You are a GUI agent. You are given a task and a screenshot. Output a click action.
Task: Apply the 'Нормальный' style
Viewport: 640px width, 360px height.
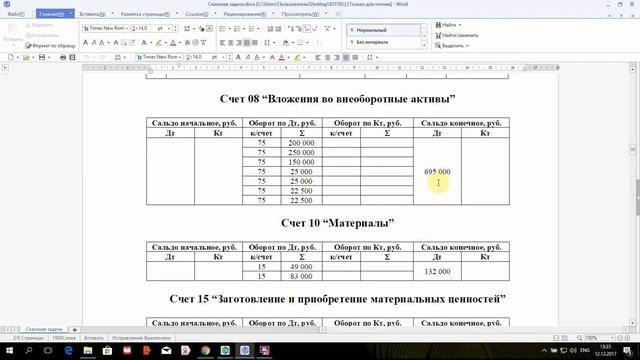click(x=384, y=30)
